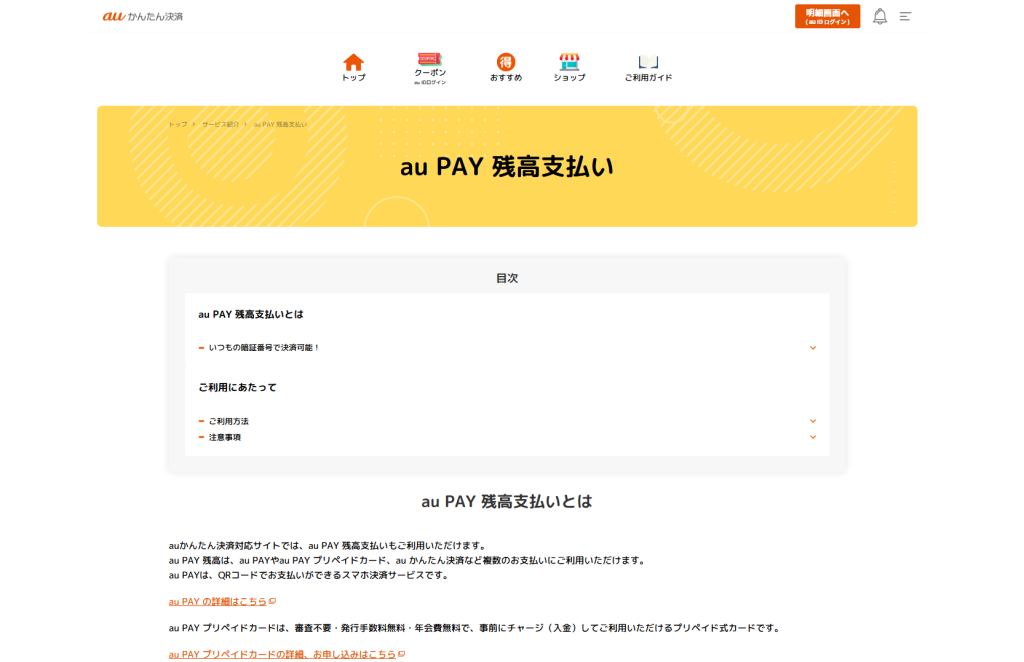The width and height of the screenshot is (1024, 662).
Task: Click the 目次 heading
Action: point(507,278)
